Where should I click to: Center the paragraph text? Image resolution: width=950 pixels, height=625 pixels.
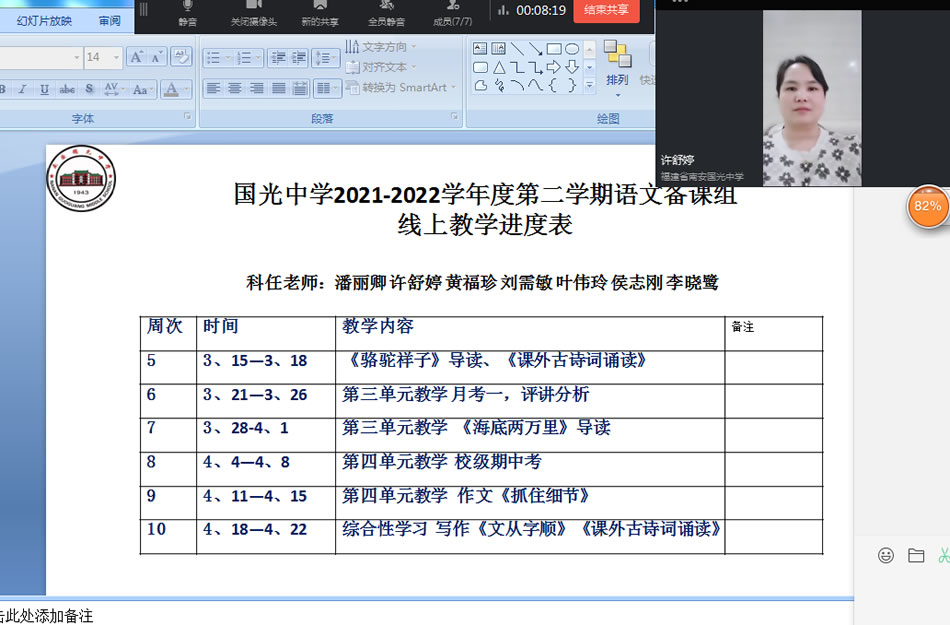235,89
